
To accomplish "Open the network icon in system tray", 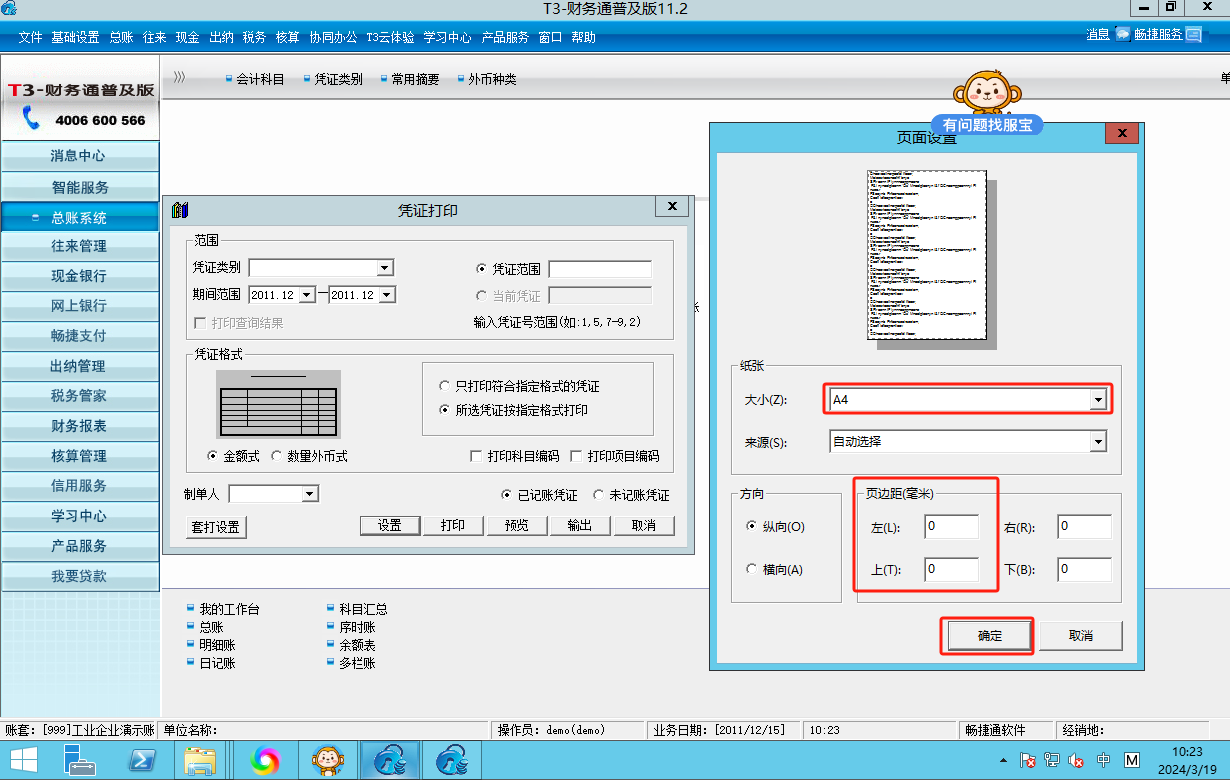I will point(1051,760).
